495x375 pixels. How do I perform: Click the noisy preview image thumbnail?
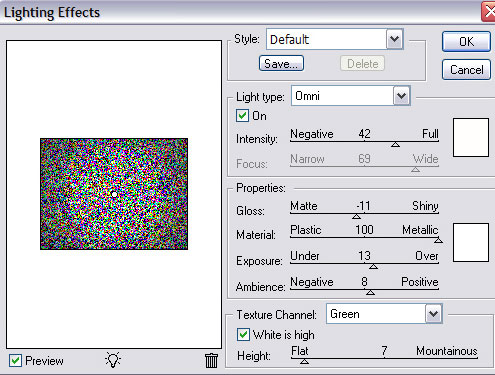[114, 194]
